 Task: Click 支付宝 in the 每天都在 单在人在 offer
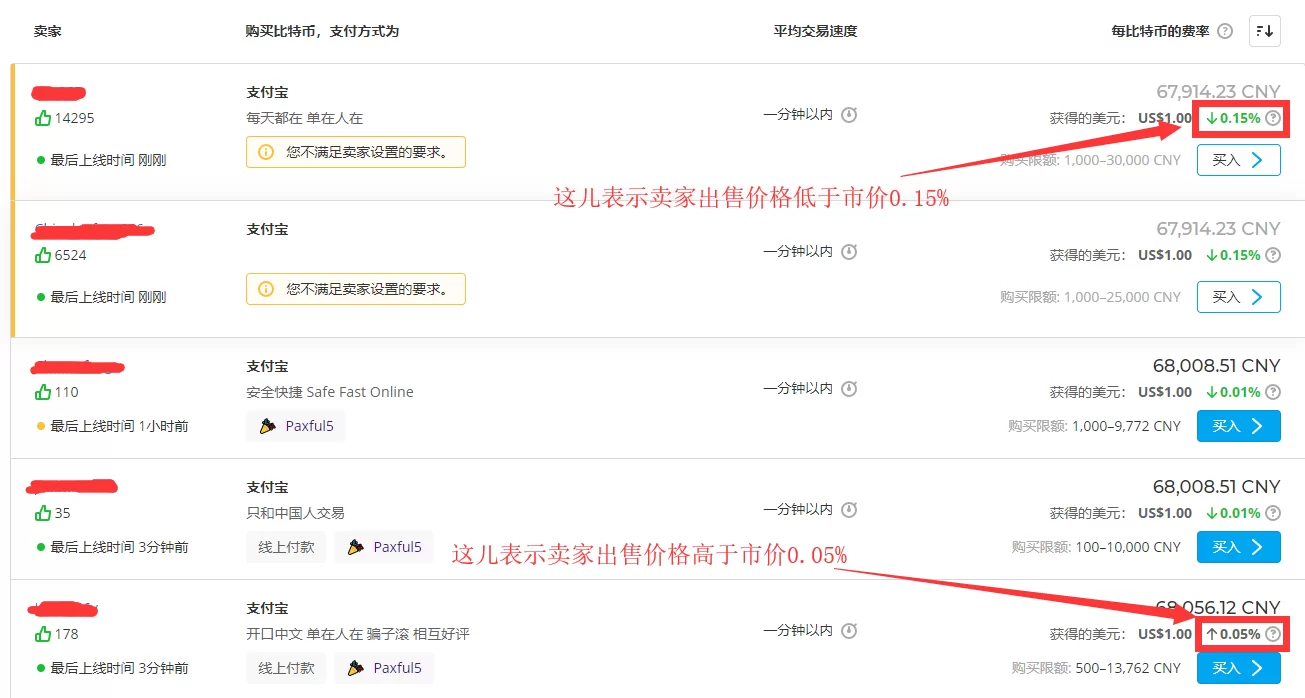tap(267, 92)
